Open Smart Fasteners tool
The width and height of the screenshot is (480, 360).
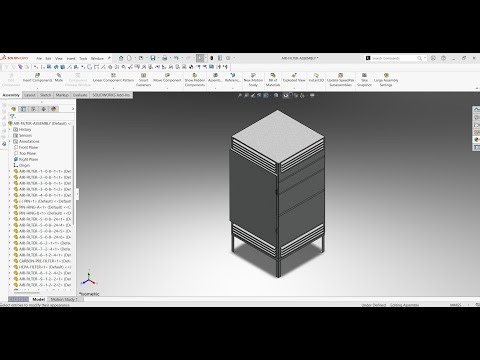pyautogui.click(x=144, y=80)
